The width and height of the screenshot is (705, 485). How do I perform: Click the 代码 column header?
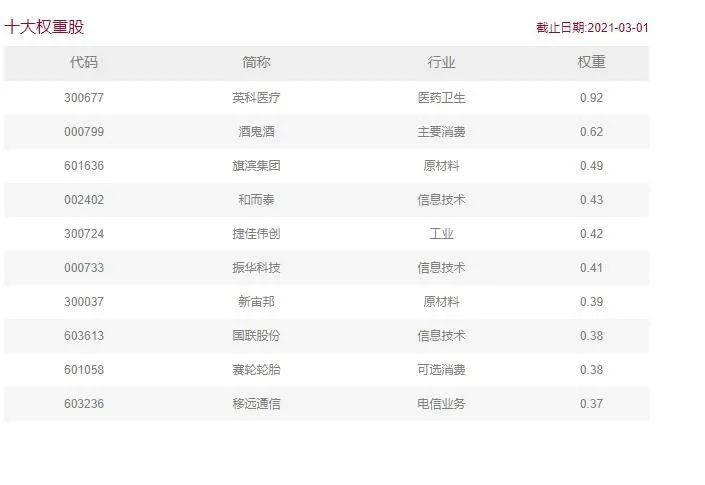point(84,62)
